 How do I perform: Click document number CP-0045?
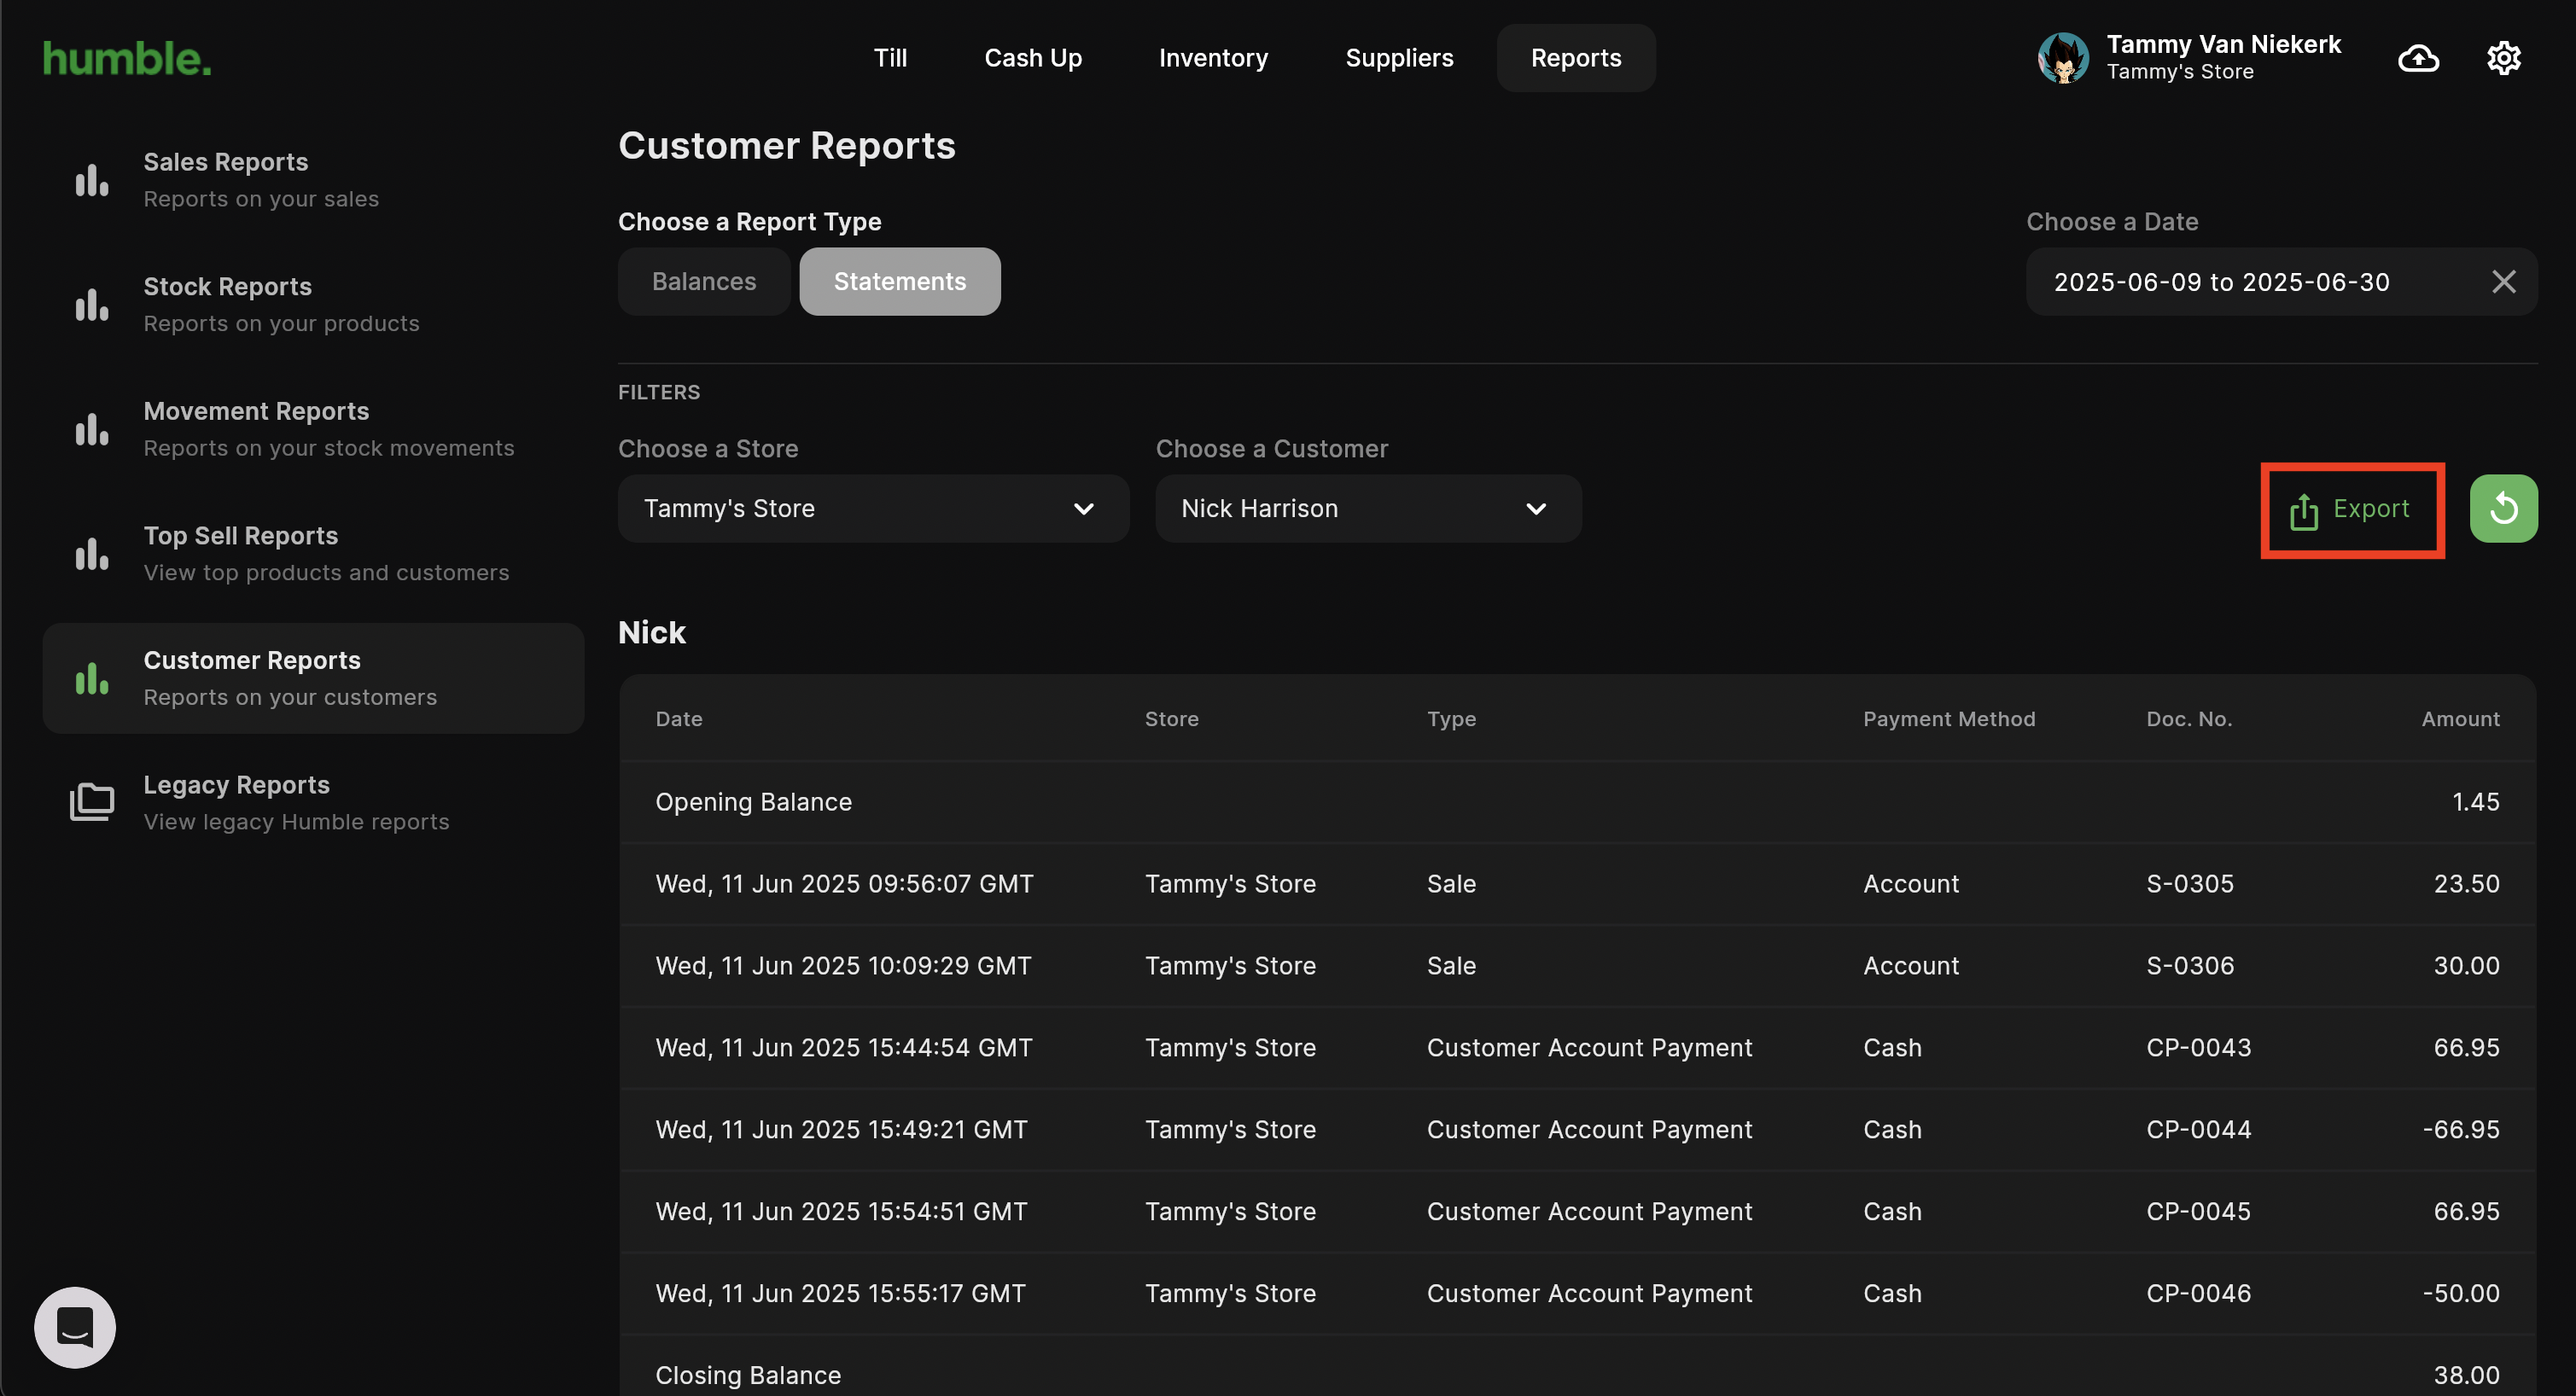pos(2198,1212)
